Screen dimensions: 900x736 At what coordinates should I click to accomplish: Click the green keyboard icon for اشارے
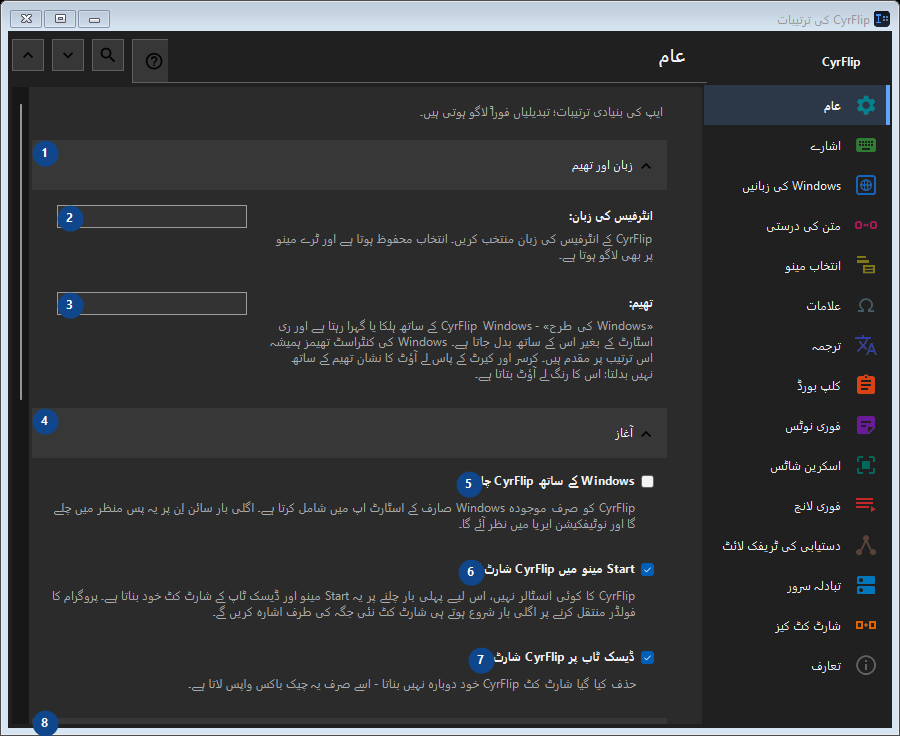point(866,145)
